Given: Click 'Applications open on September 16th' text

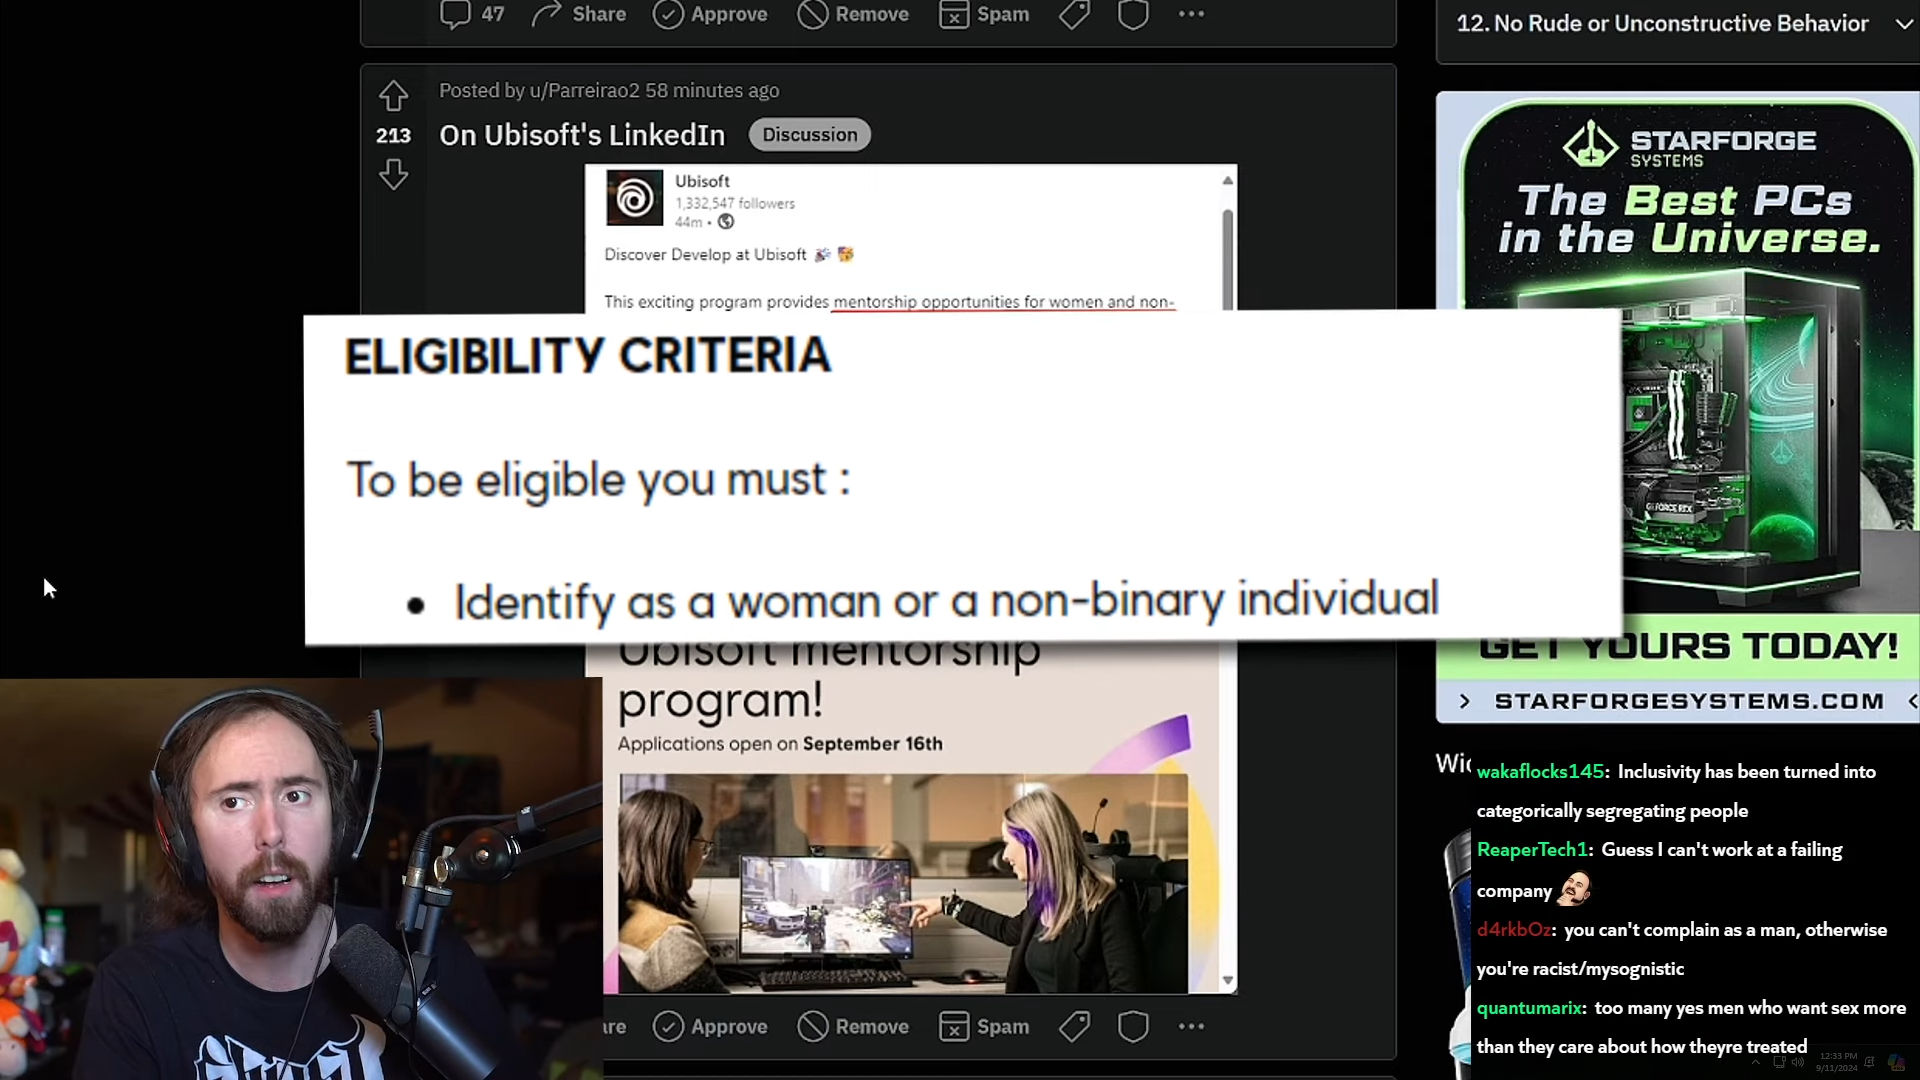Looking at the screenshot, I should [x=780, y=744].
